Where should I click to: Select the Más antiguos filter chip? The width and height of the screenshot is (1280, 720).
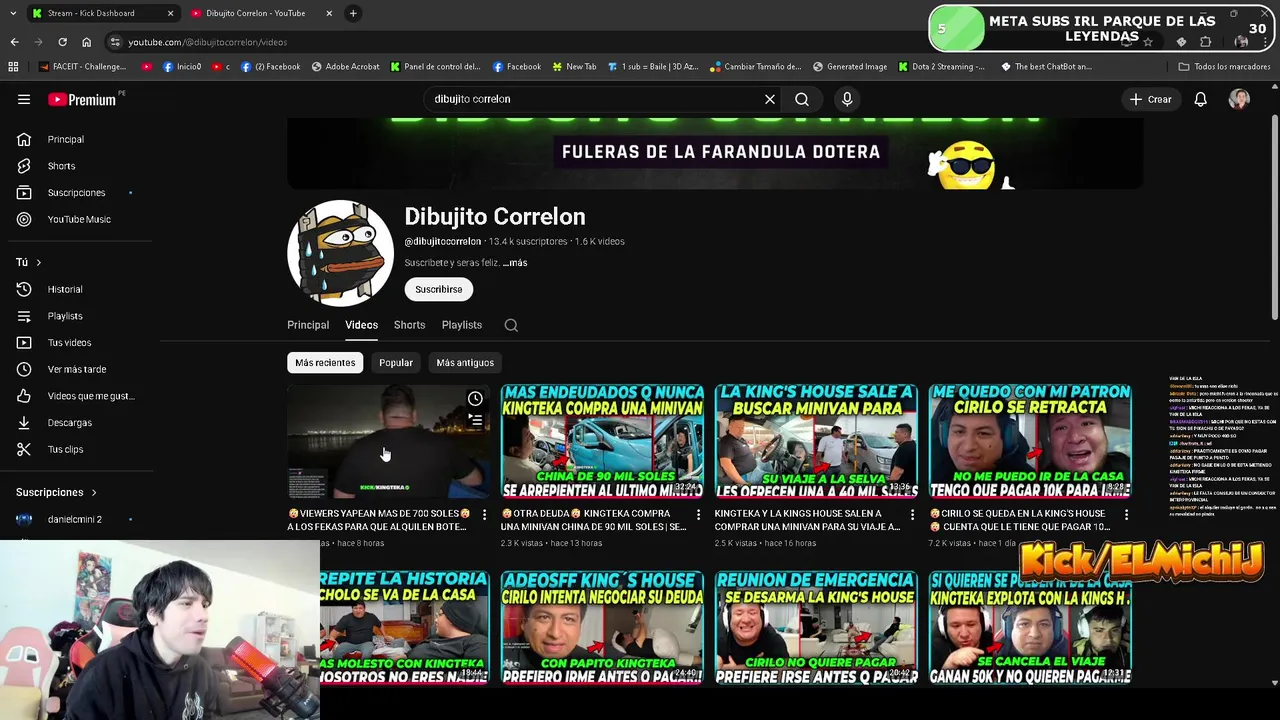point(465,363)
